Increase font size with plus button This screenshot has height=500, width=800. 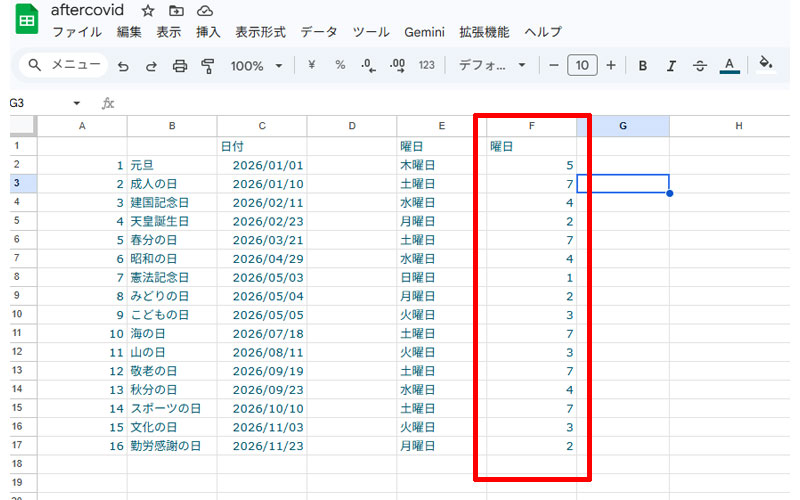click(x=611, y=65)
